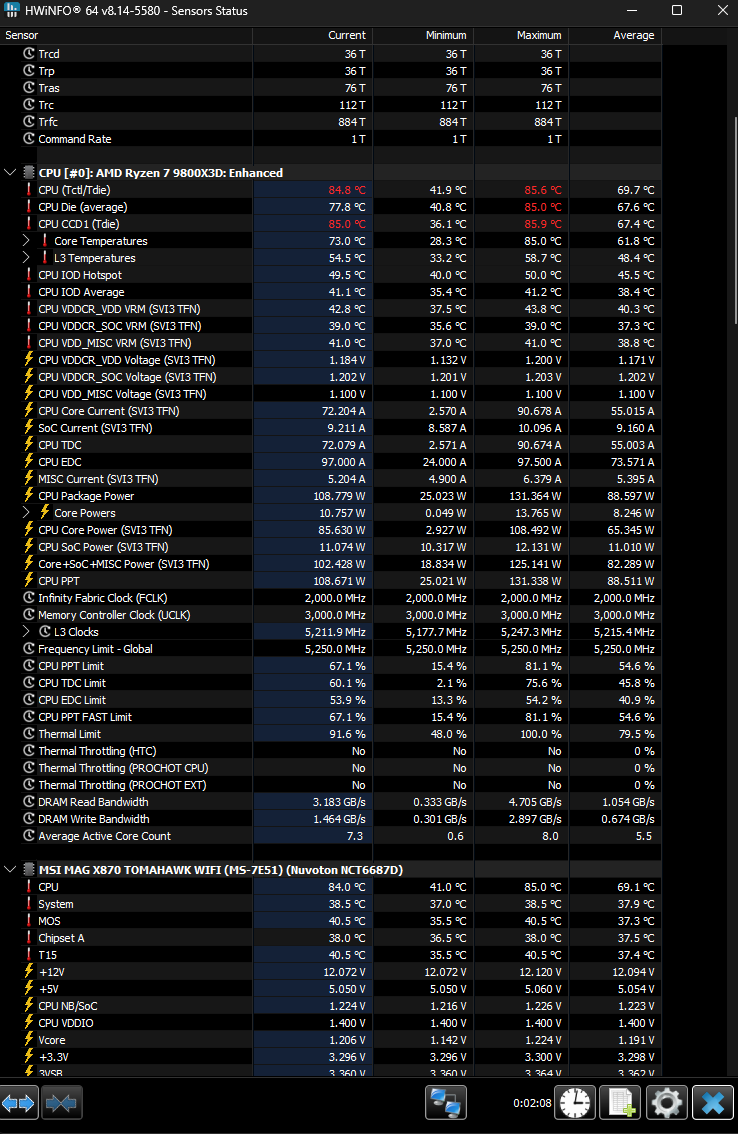
Task: Click the expand/shrink layout arrows button
Action: pyautogui.click(x=18, y=1104)
